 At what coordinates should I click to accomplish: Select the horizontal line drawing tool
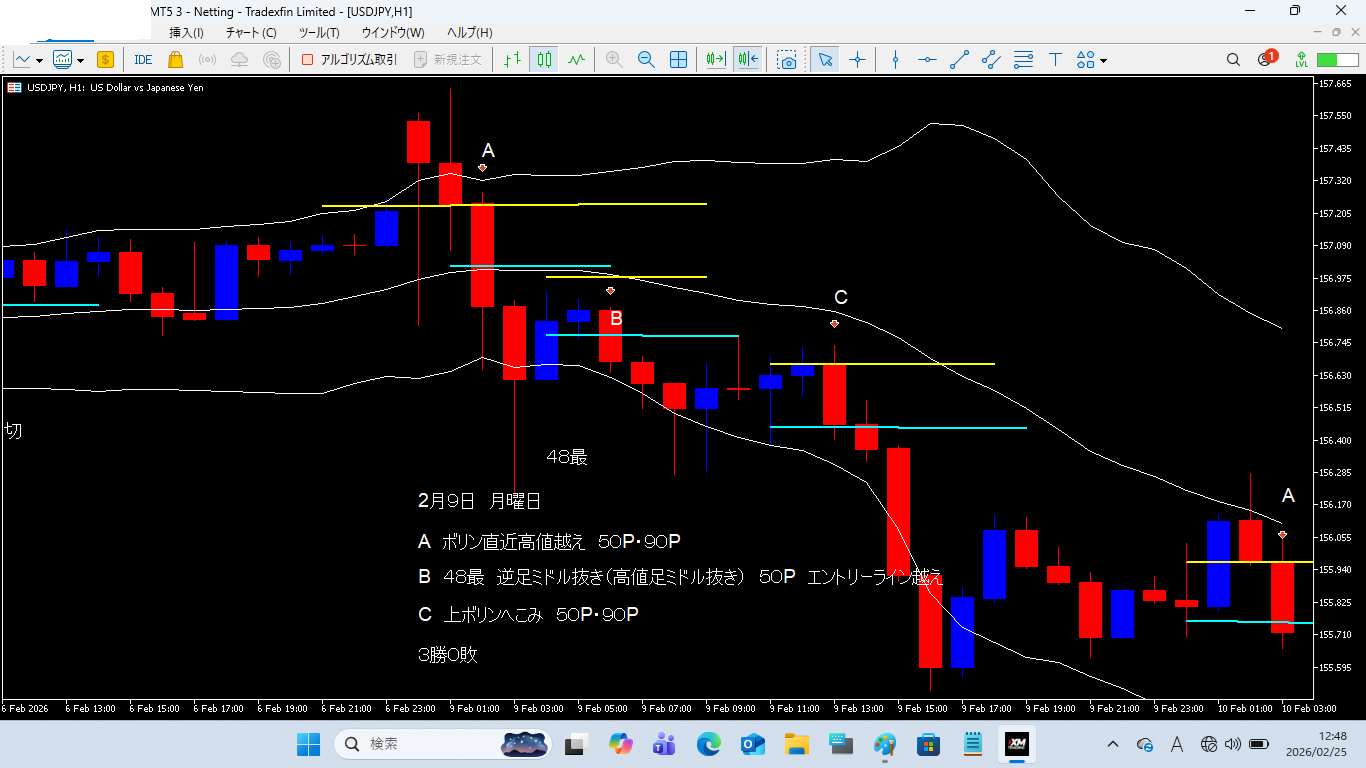point(927,60)
